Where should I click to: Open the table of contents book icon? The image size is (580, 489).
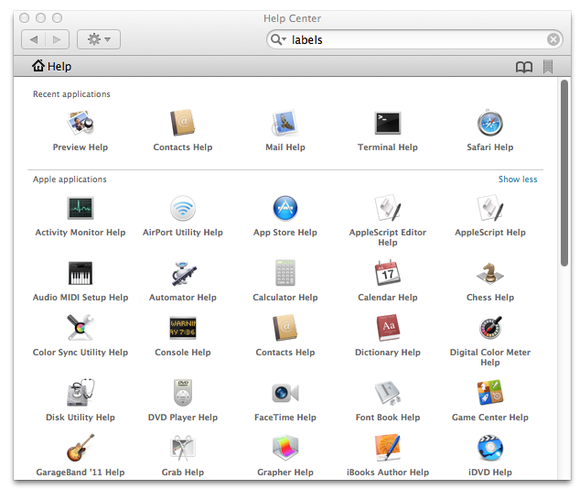[524, 67]
